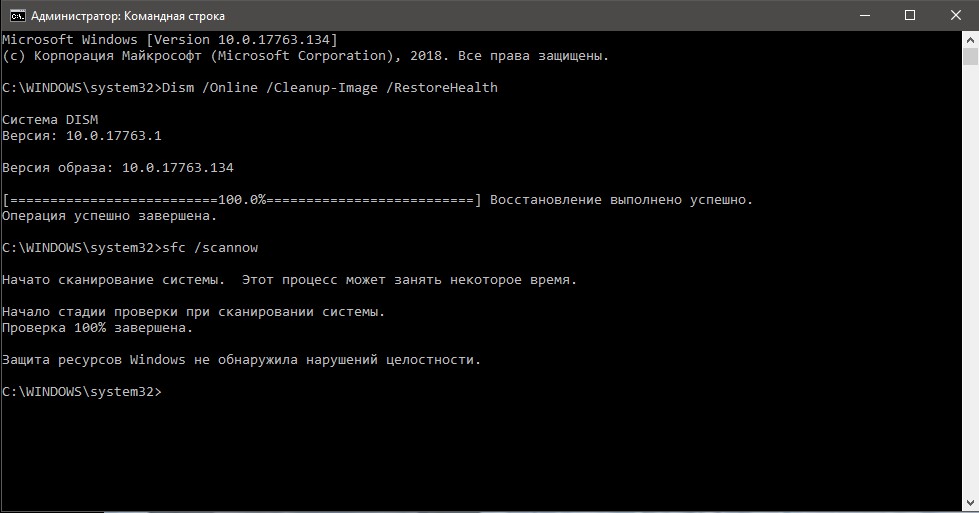Screen dimensions: 979x513
Task: Click the last C:\WINDOWS\system32> prompt
Action: (82, 392)
